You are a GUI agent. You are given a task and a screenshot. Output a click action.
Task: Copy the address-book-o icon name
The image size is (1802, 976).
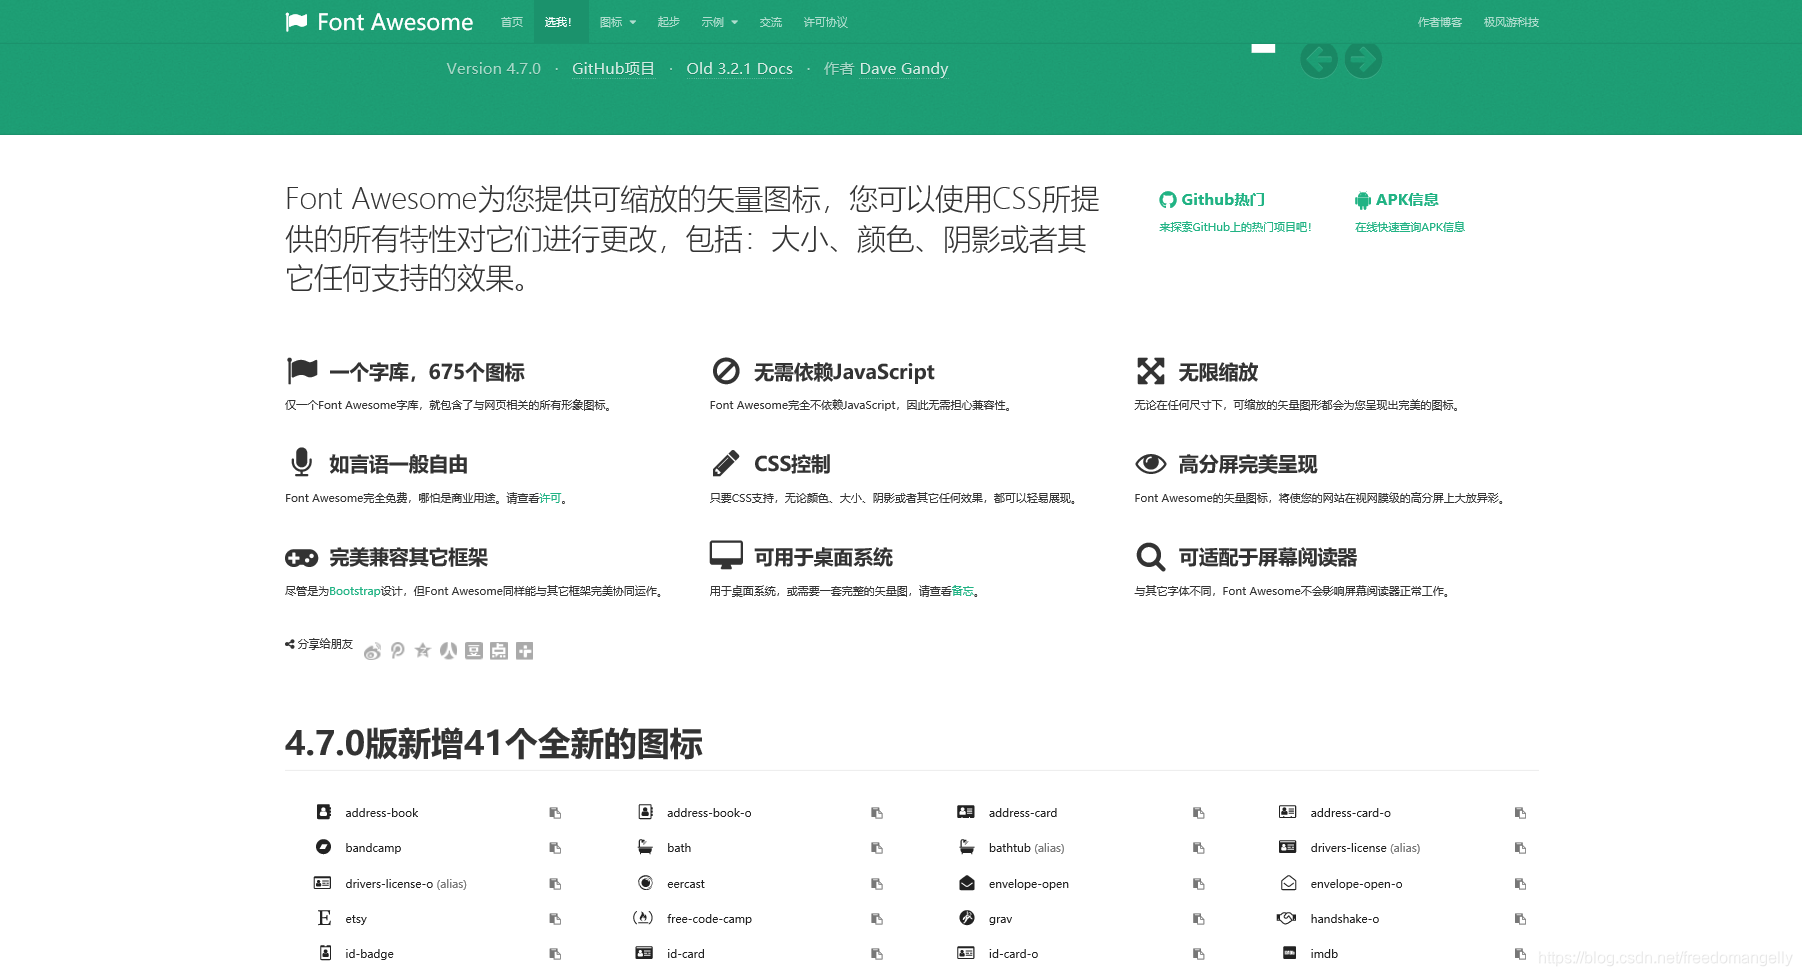point(877,813)
